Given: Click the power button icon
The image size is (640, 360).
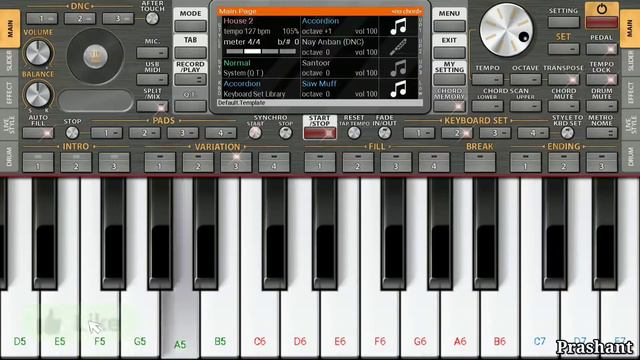Looking at the screenshot, I should (x=602, y=9).
